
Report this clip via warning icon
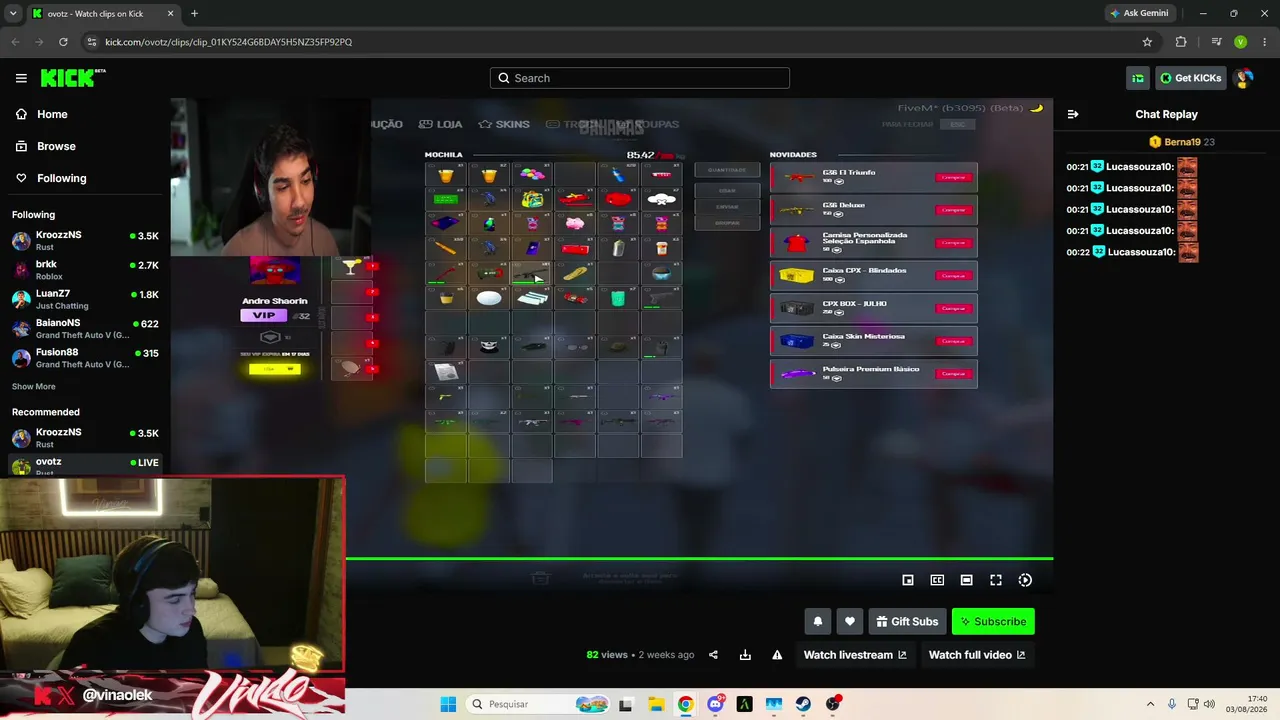(777, 655)
